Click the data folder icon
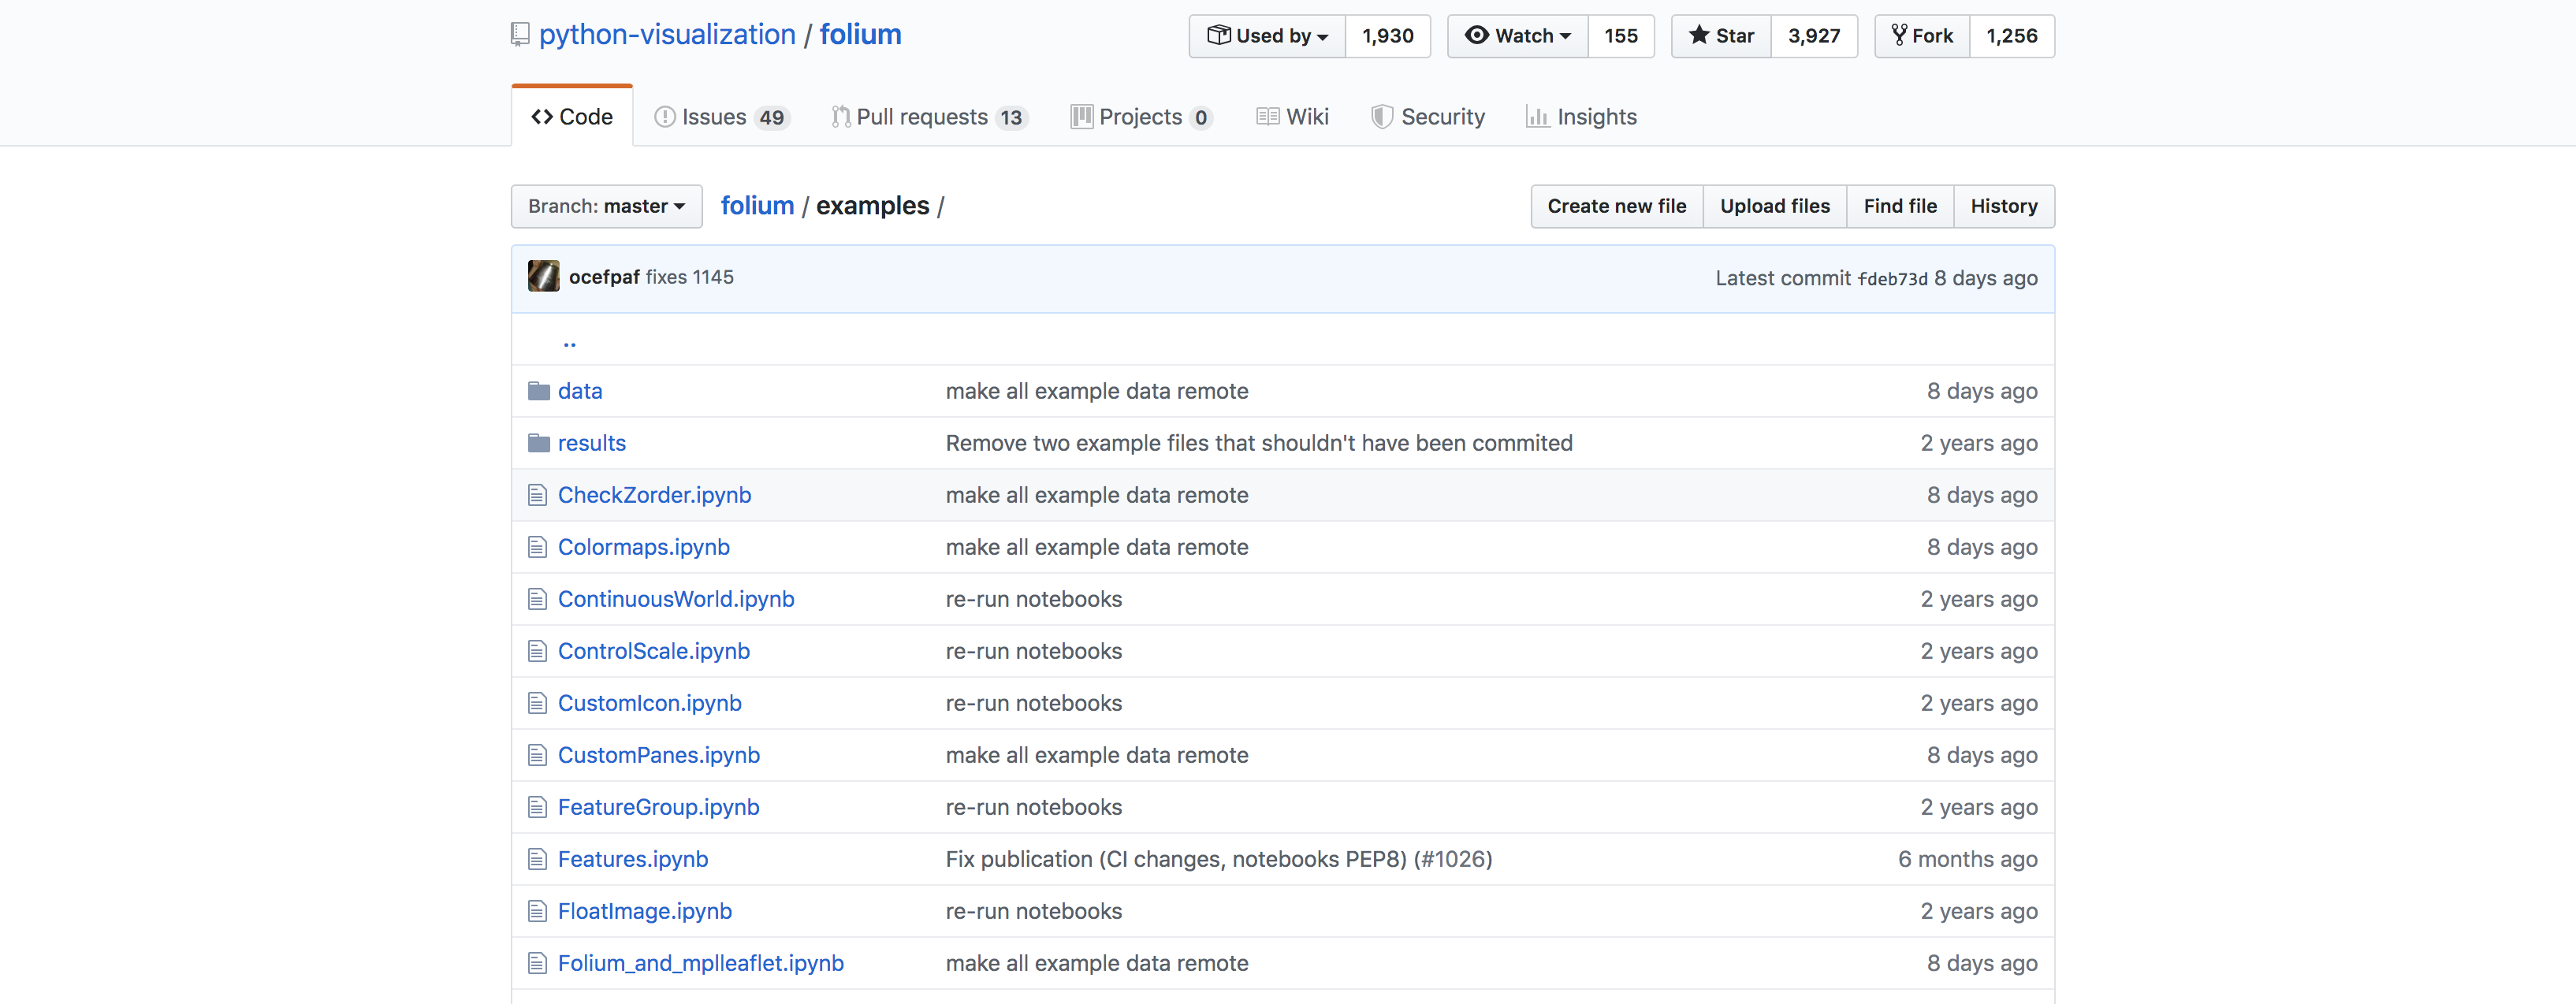This screenshot has height=1004, width=2576. 539,391
